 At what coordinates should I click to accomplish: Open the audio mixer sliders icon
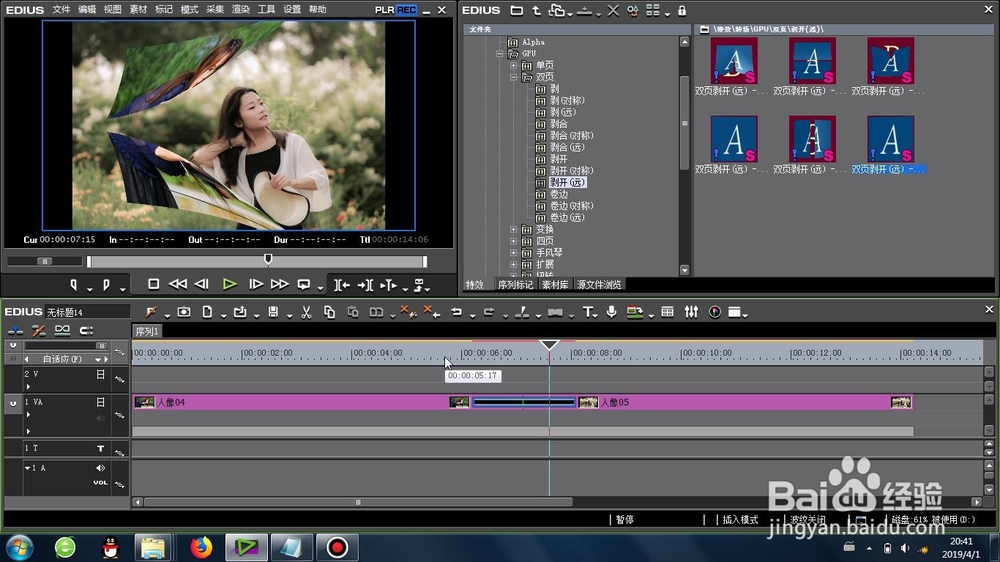[x=691, y=312]
